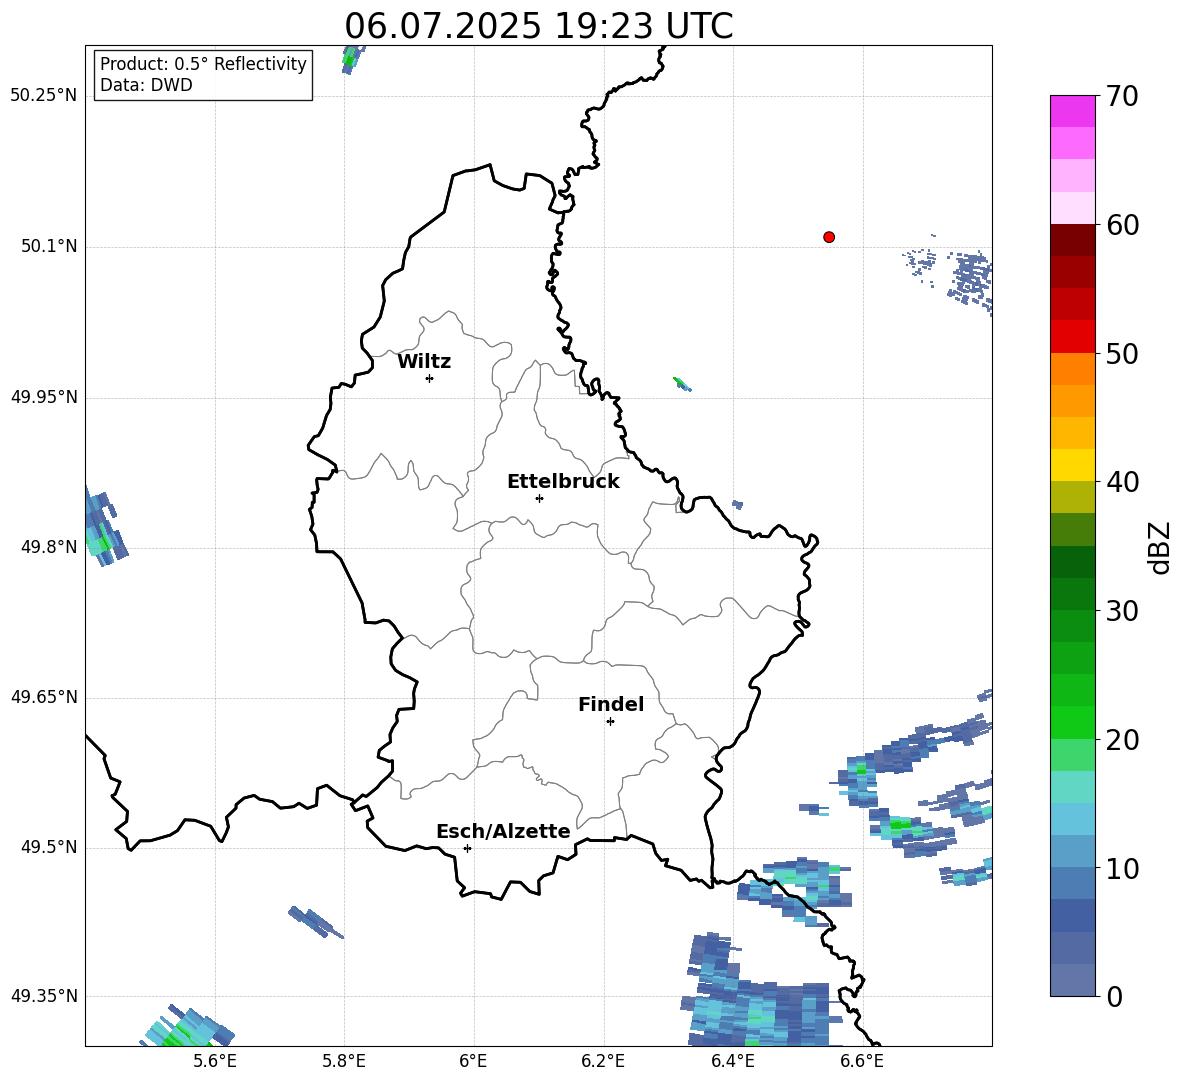The image size is (1184, 1081).
Task: Click the Findel station cross marker
Action: pyautogui.click(x=610, y=721)
